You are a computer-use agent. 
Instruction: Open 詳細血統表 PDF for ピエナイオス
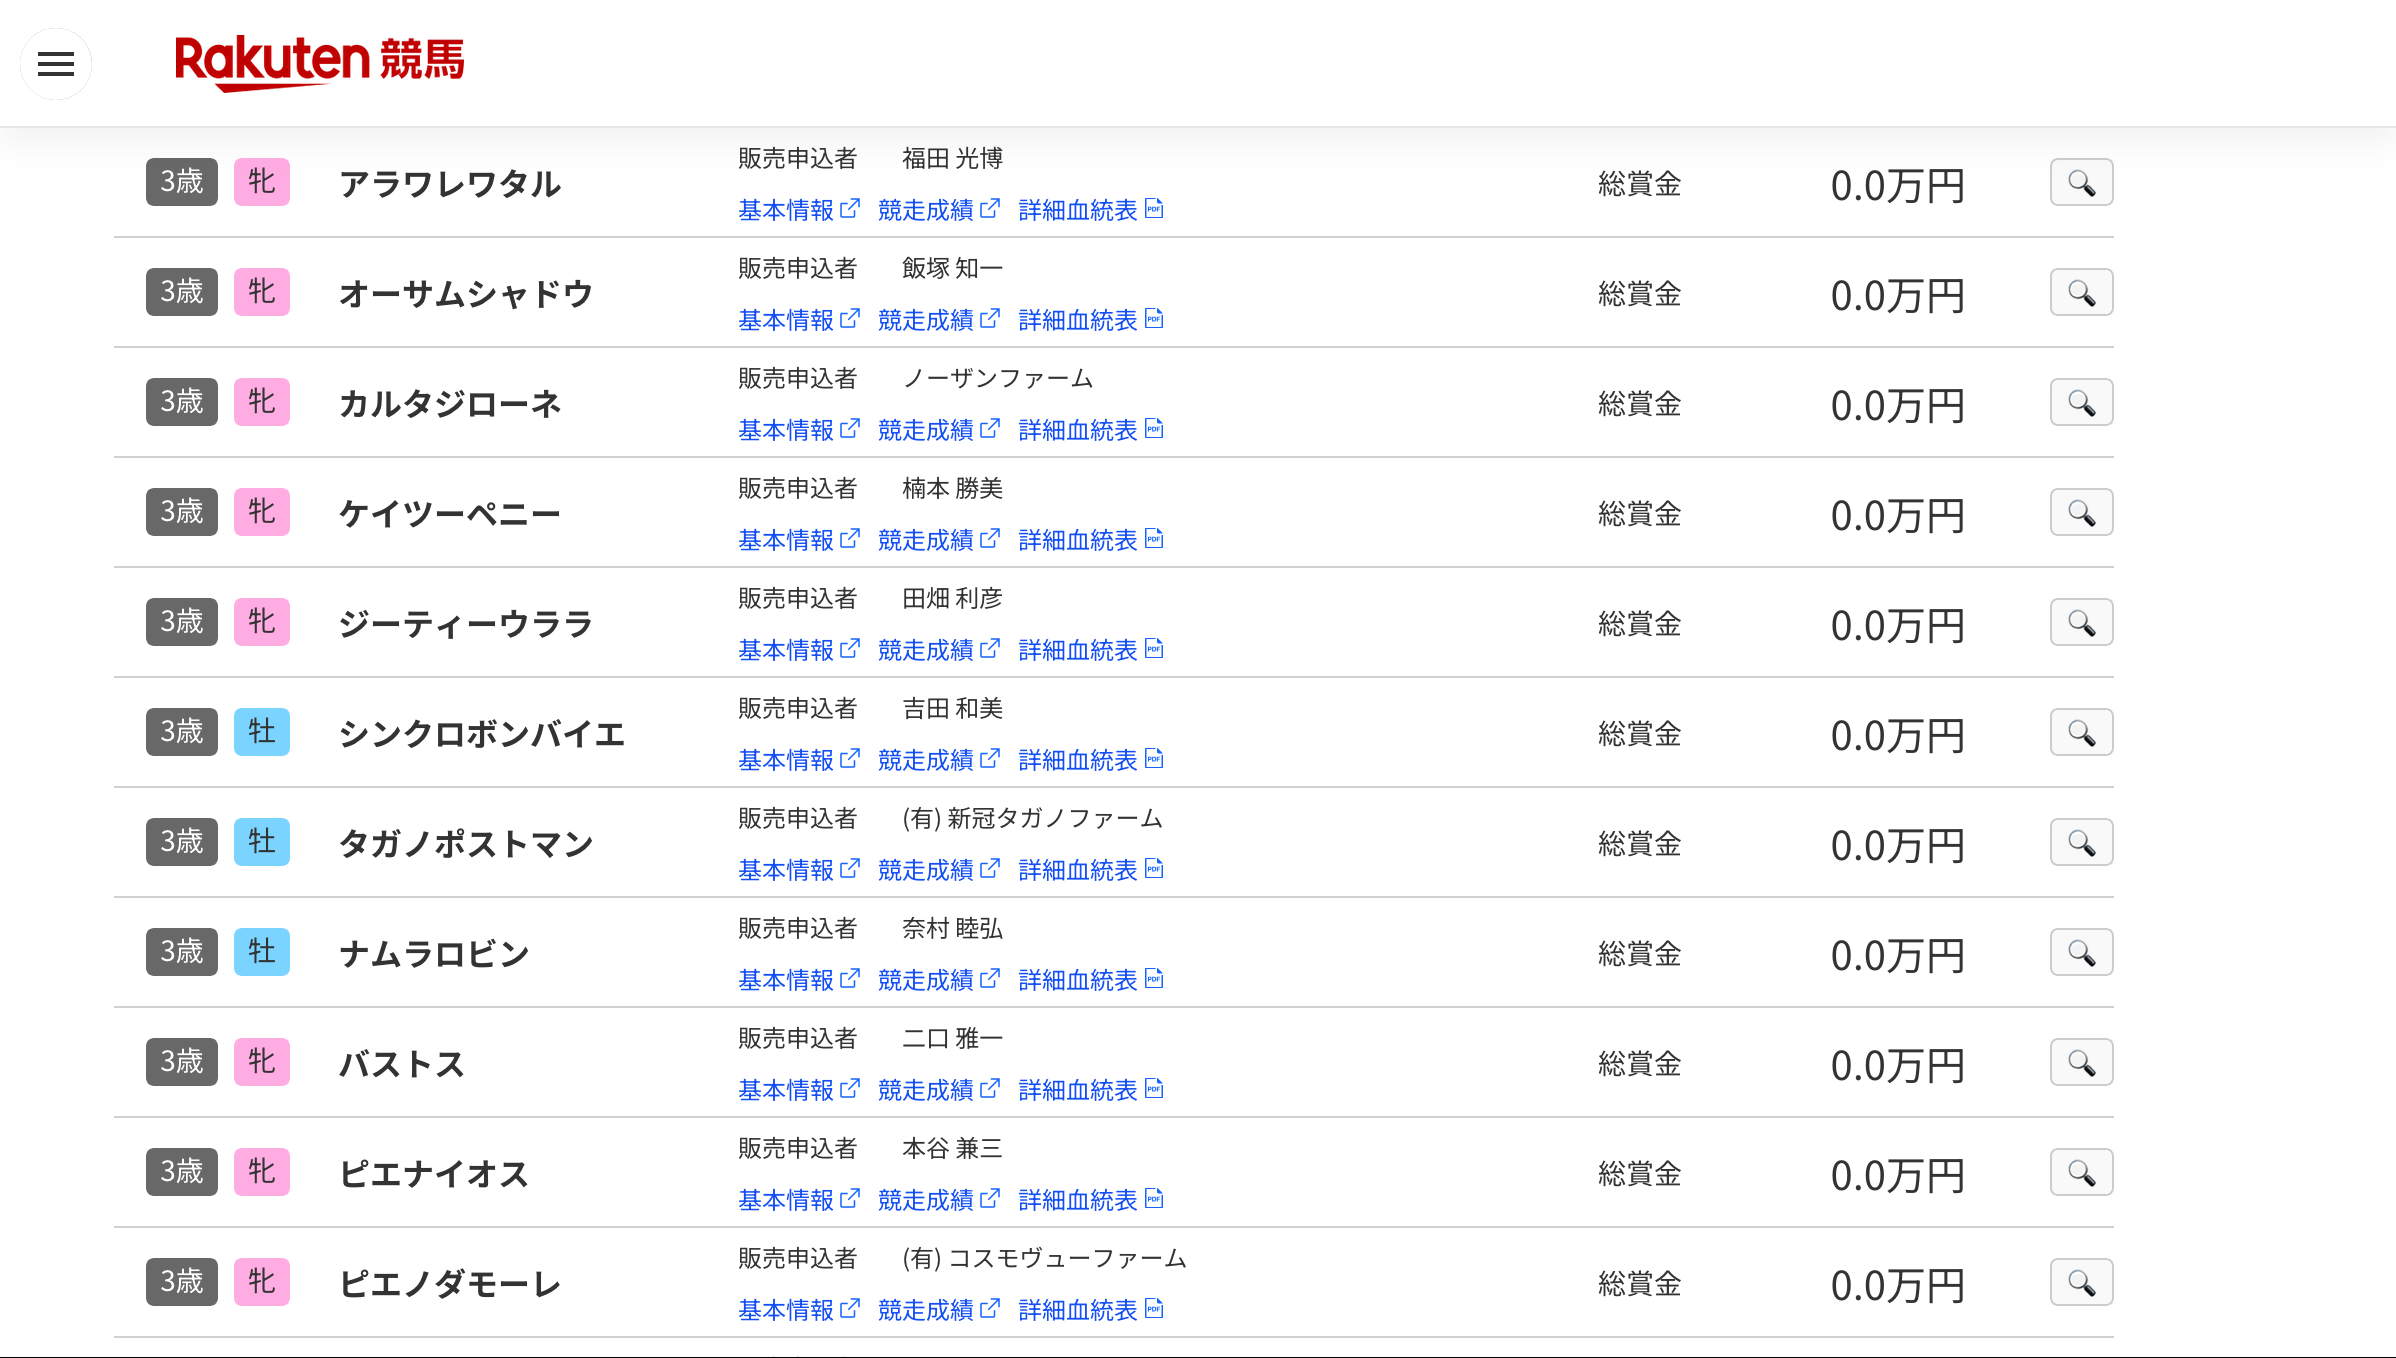1091,1200
